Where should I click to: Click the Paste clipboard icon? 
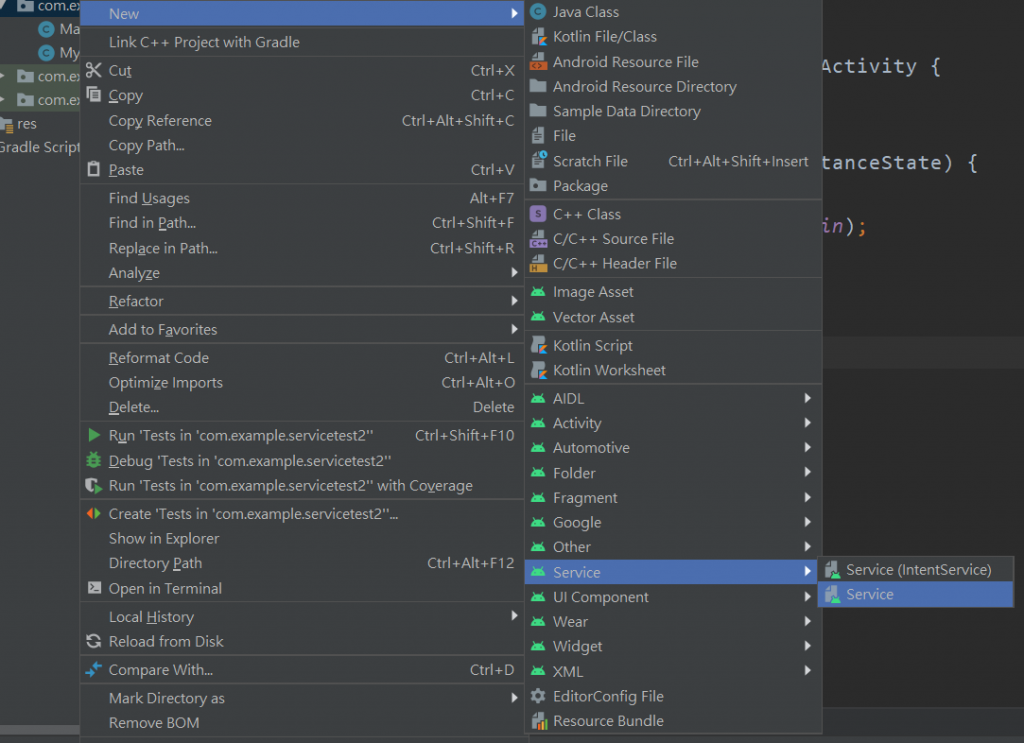[x=94, y=169]
